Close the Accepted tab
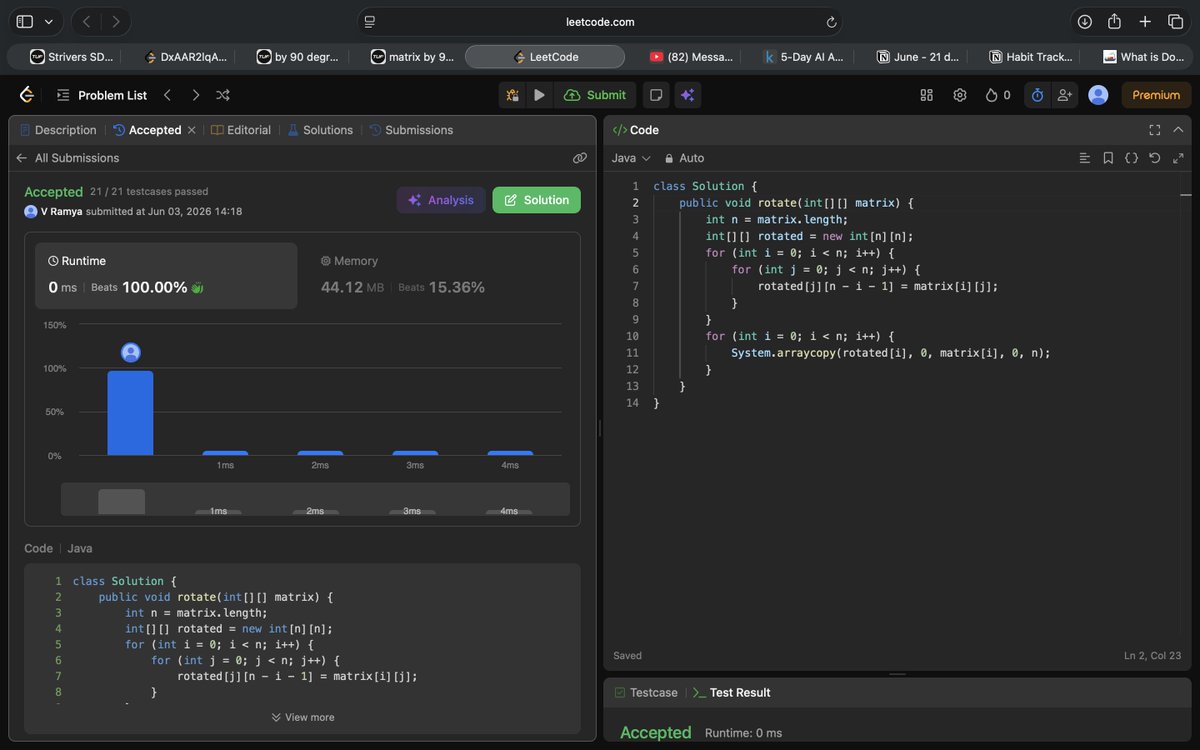 pos(191,130)
